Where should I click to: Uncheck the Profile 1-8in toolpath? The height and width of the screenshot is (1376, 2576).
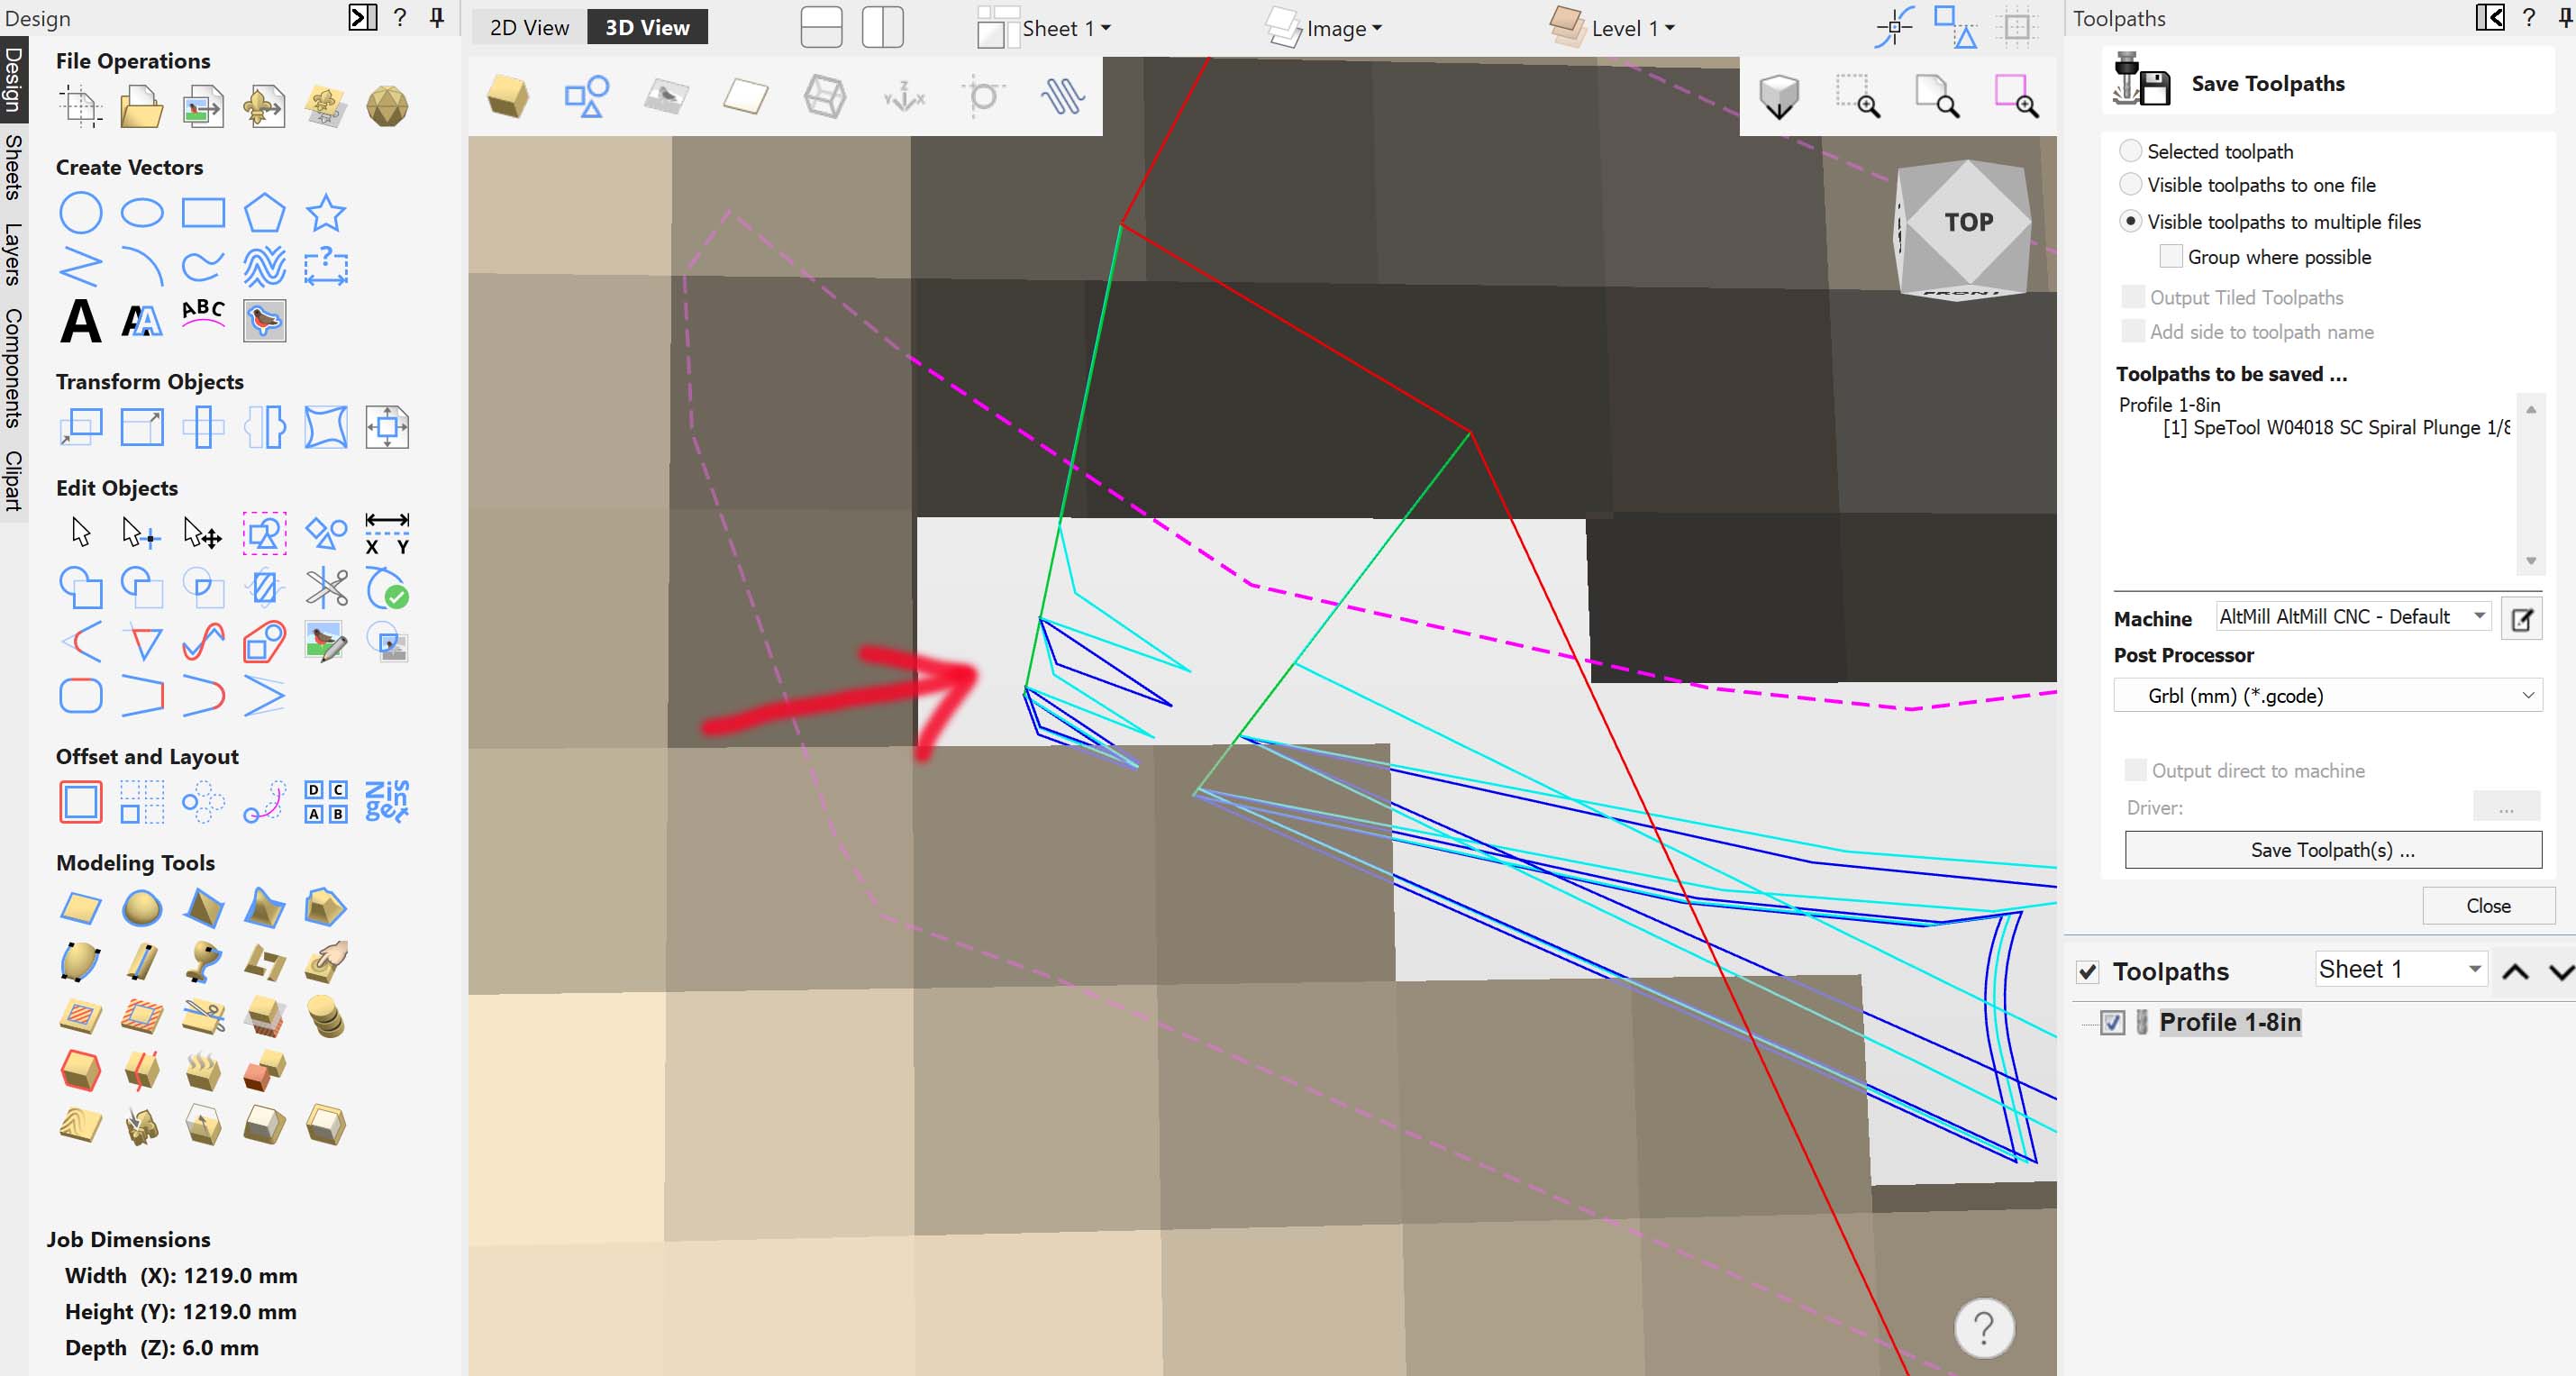pyautogui.click(x=2112, y=1022)
